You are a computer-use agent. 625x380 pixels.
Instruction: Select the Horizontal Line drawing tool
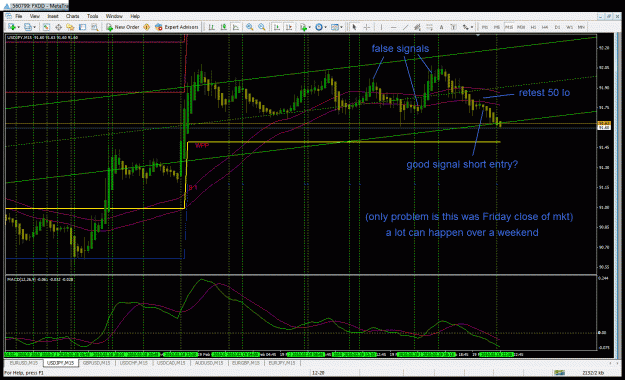point(393,27)
